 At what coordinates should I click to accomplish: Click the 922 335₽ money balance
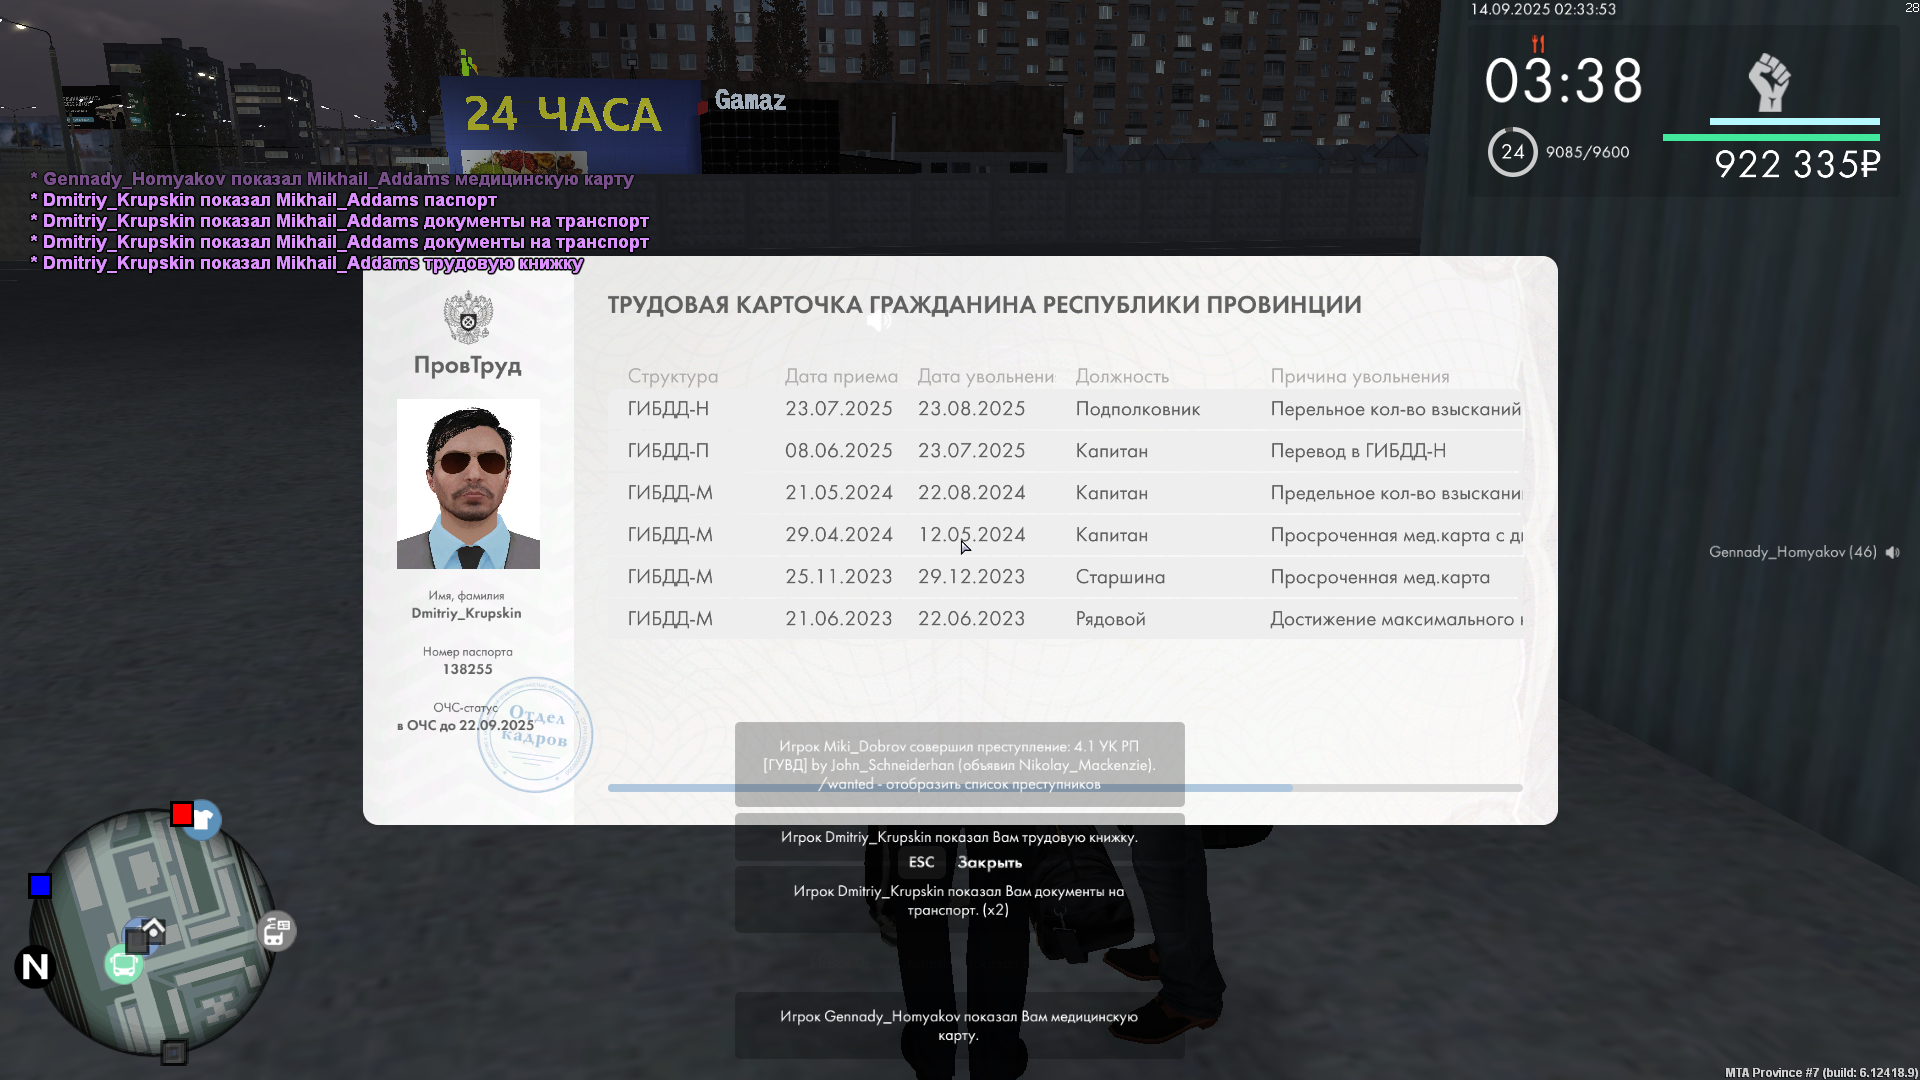pos(1797,165)
